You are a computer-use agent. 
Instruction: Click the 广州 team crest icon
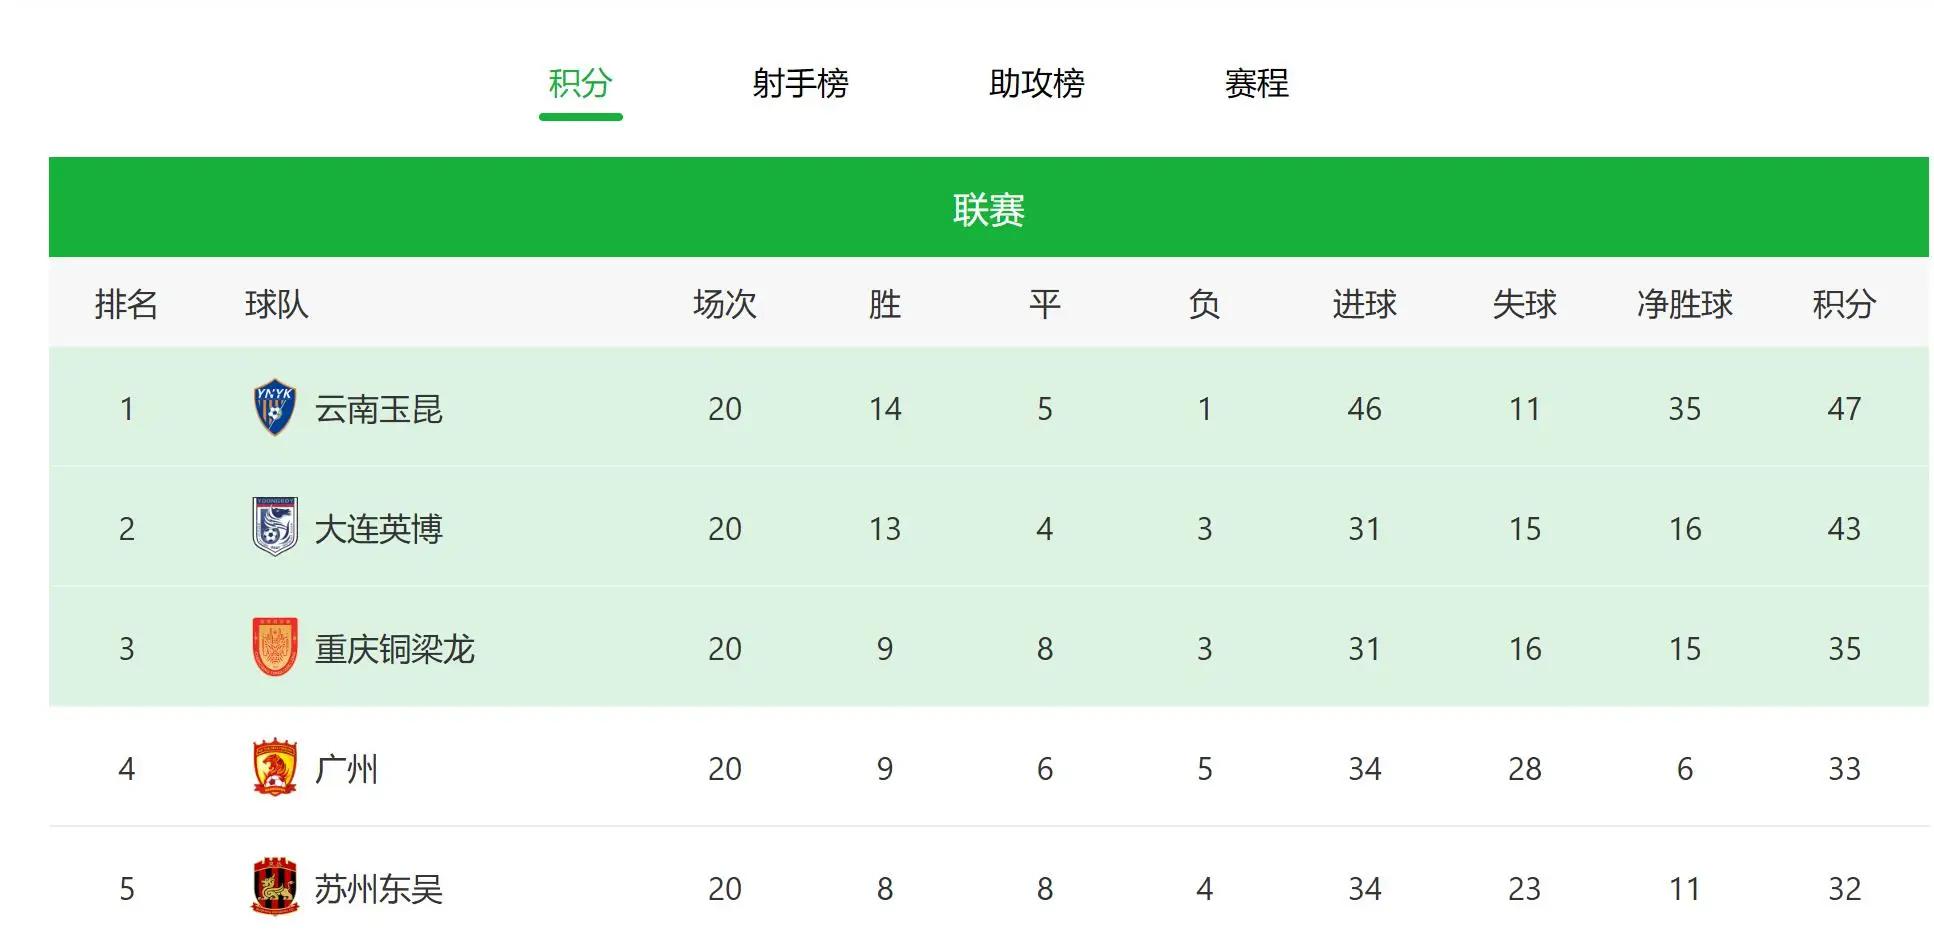(x=275, y=767)
